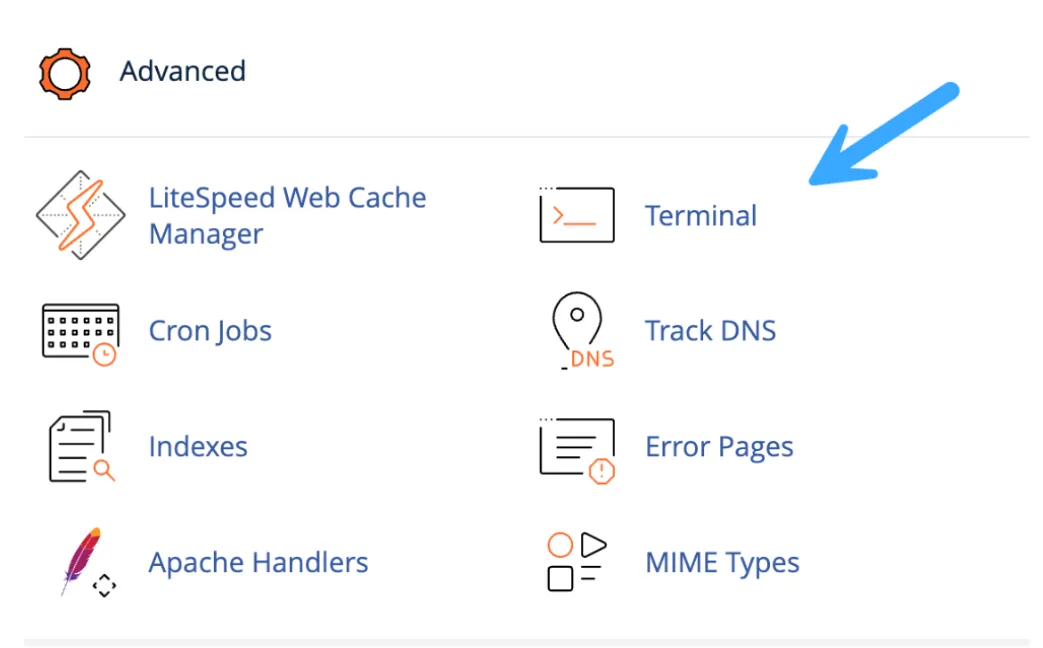Screen dimensions: 1043x648
Task: Go to Apache Handlers
Action: (x=258, y=563)
